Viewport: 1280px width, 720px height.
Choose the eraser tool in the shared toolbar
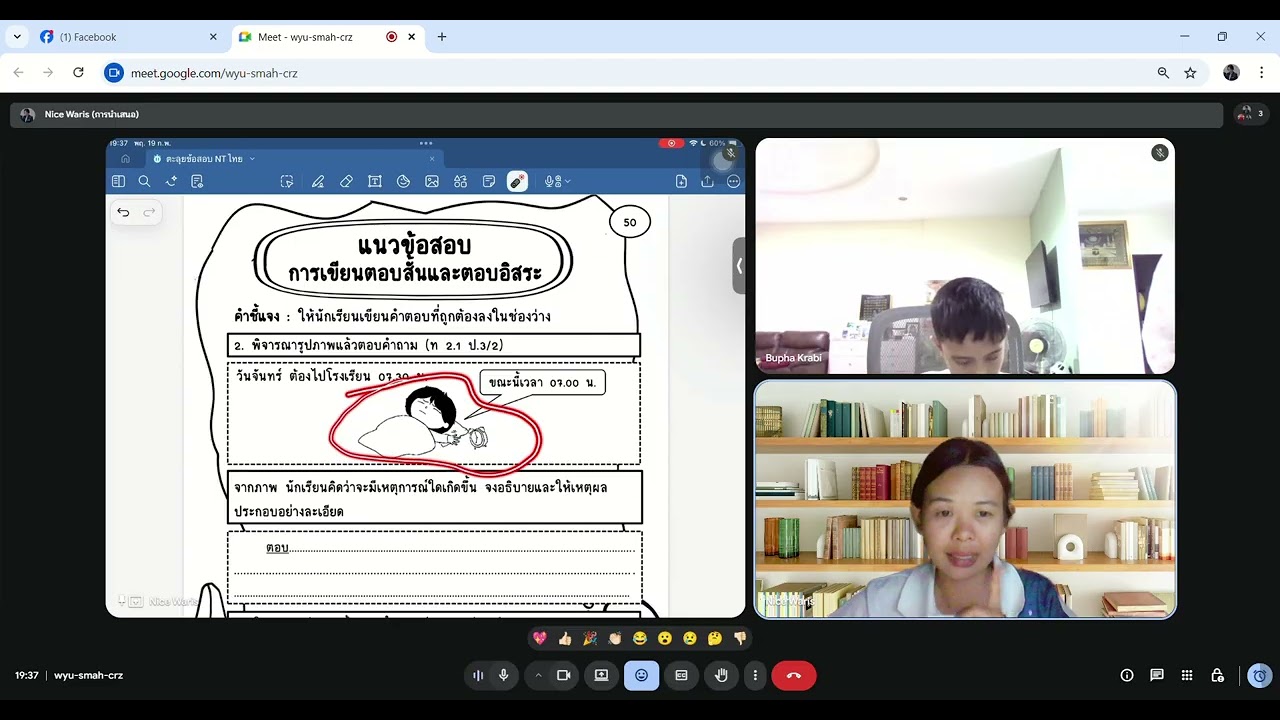click(x=346, y=181)
